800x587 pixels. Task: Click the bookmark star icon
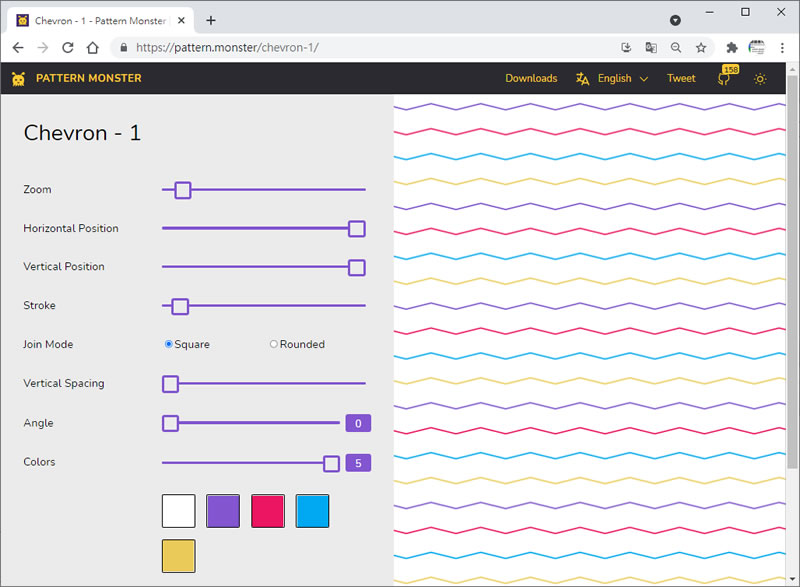(x=701, y=47)
